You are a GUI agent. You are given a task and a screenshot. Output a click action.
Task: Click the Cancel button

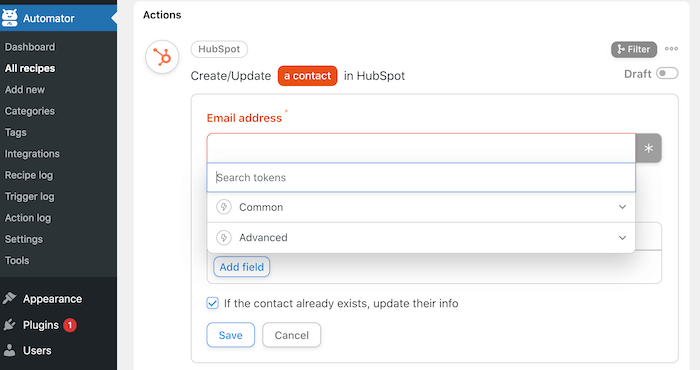point(292,335)
